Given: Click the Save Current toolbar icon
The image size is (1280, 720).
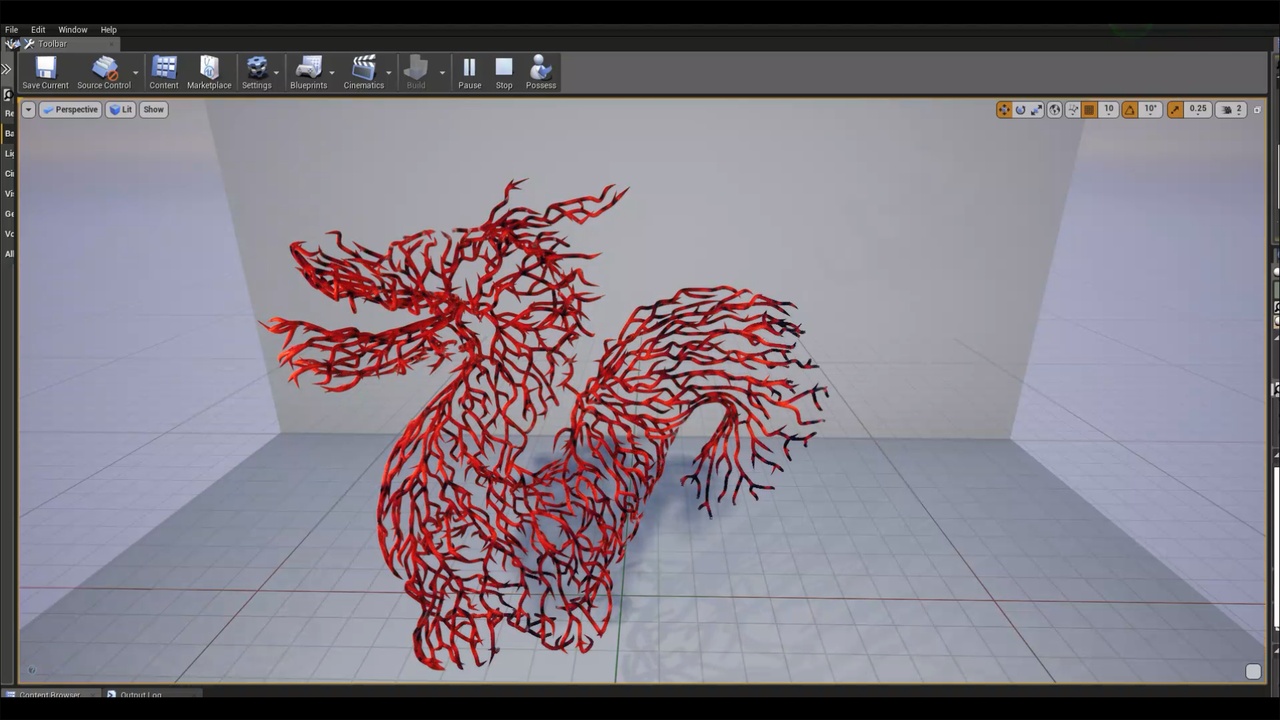Looking at the screenshot, I should pos(45,72).
